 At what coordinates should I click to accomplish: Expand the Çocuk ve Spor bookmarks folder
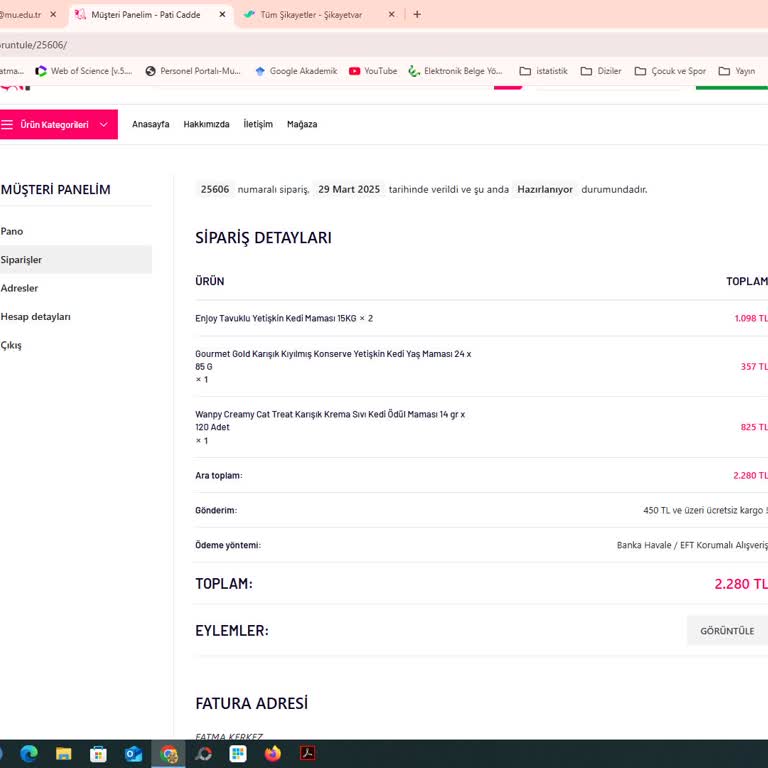670,71
